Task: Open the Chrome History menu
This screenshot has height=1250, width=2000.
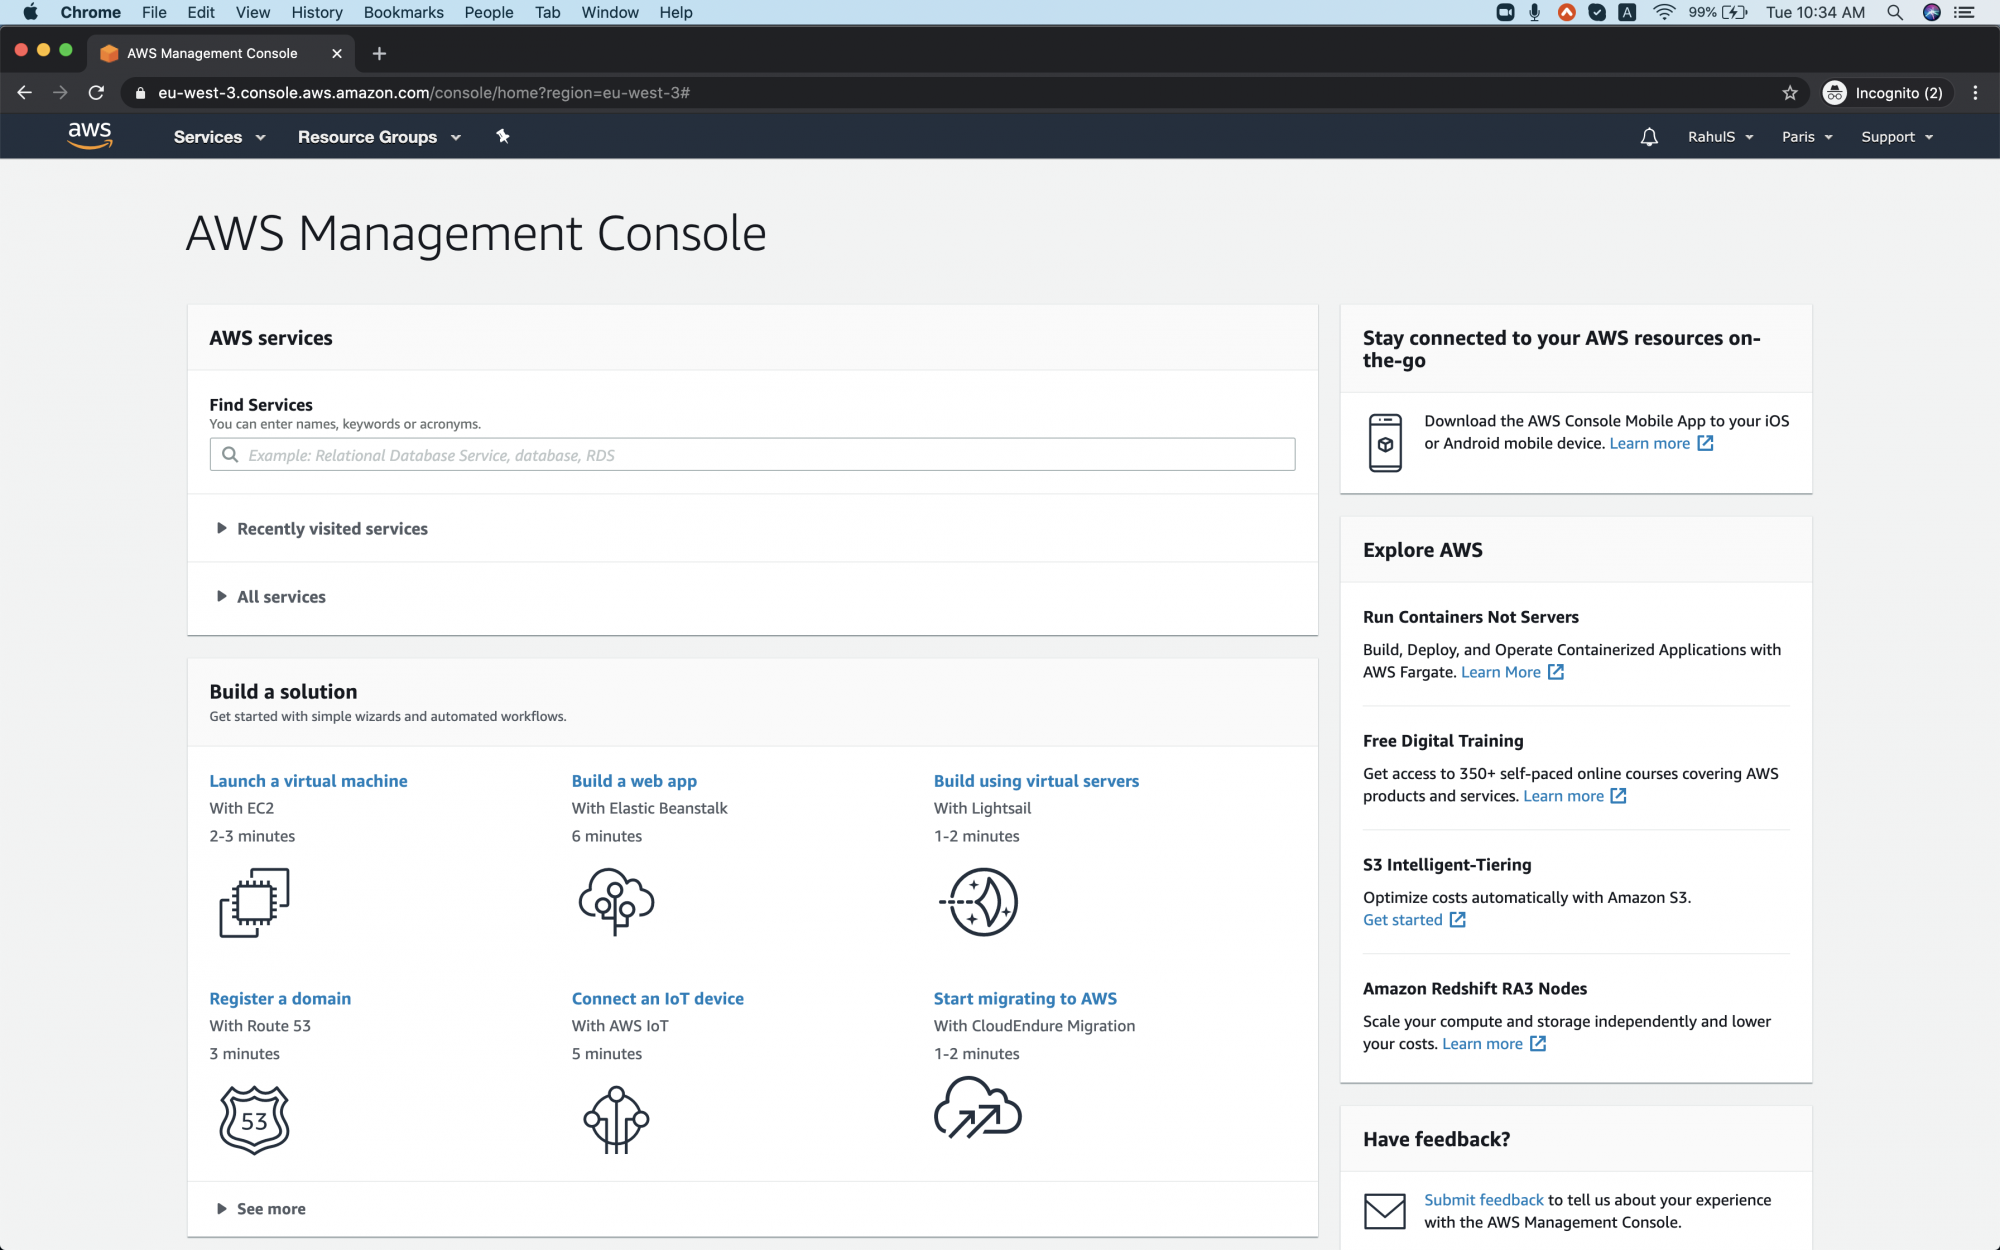Action: pos(316,12)
